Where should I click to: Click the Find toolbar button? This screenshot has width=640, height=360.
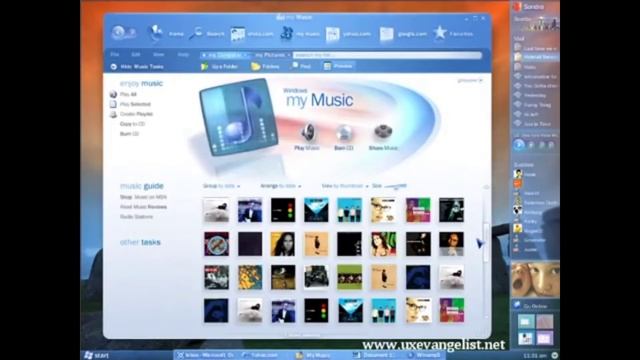301,66
